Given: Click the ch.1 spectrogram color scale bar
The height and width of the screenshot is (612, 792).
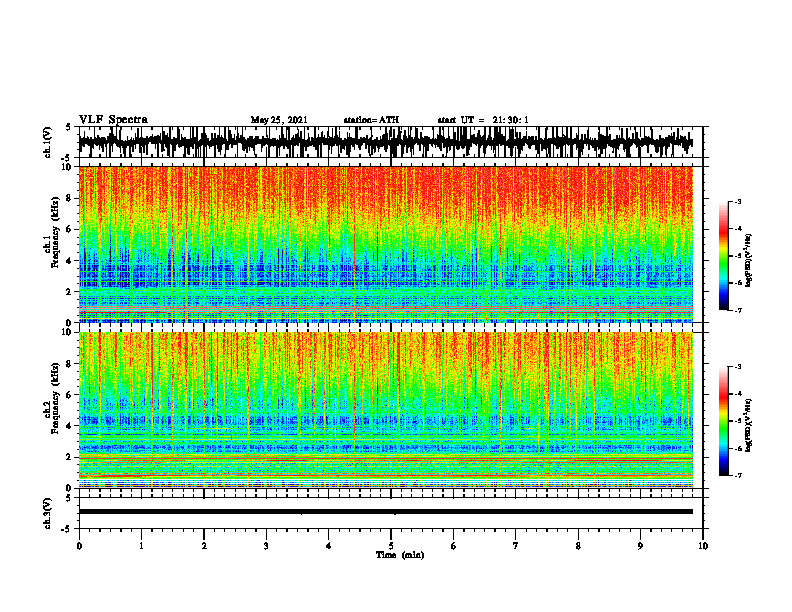Looking at the screenshot, I should [x=724, y=256].
